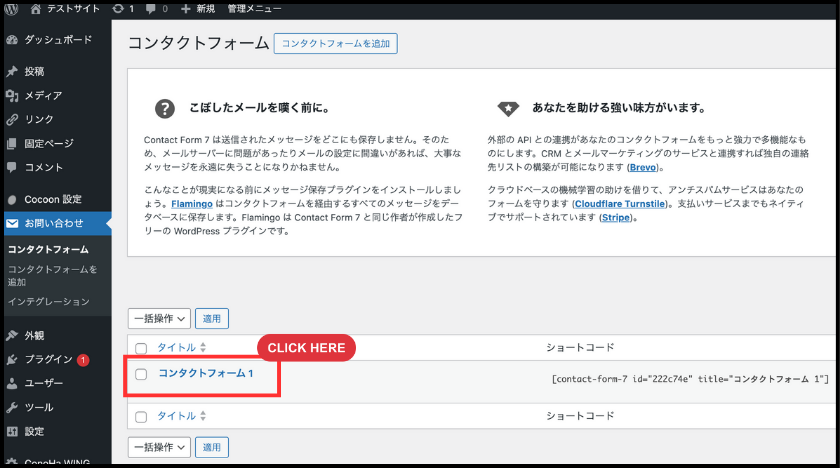Sort by top タイトル sort arrows
This screenshot has width=840, height=468.
203,347
